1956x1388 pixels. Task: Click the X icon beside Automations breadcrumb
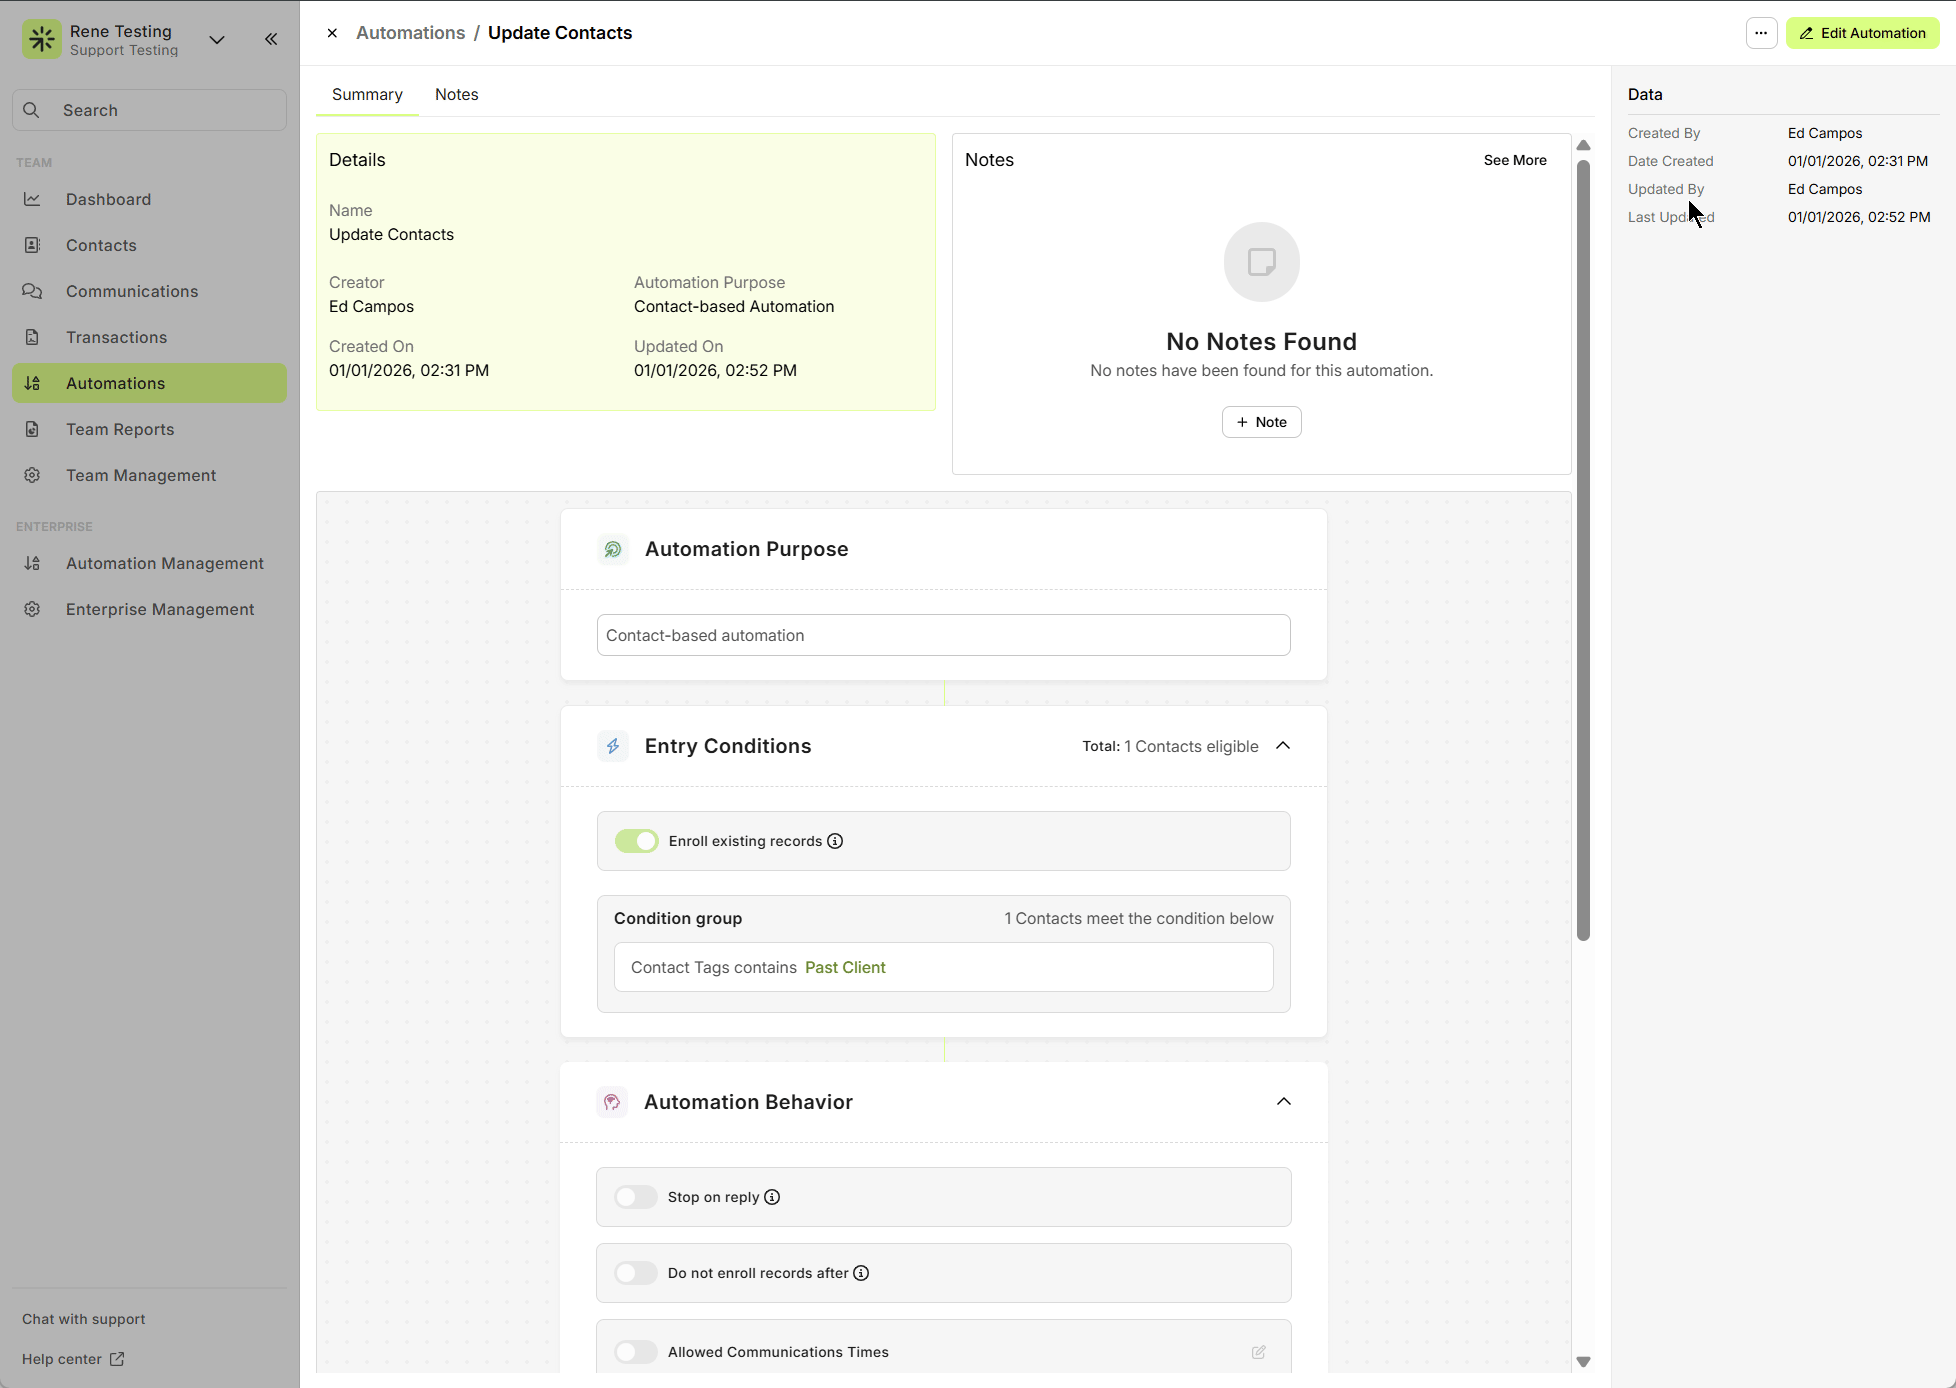332,33
